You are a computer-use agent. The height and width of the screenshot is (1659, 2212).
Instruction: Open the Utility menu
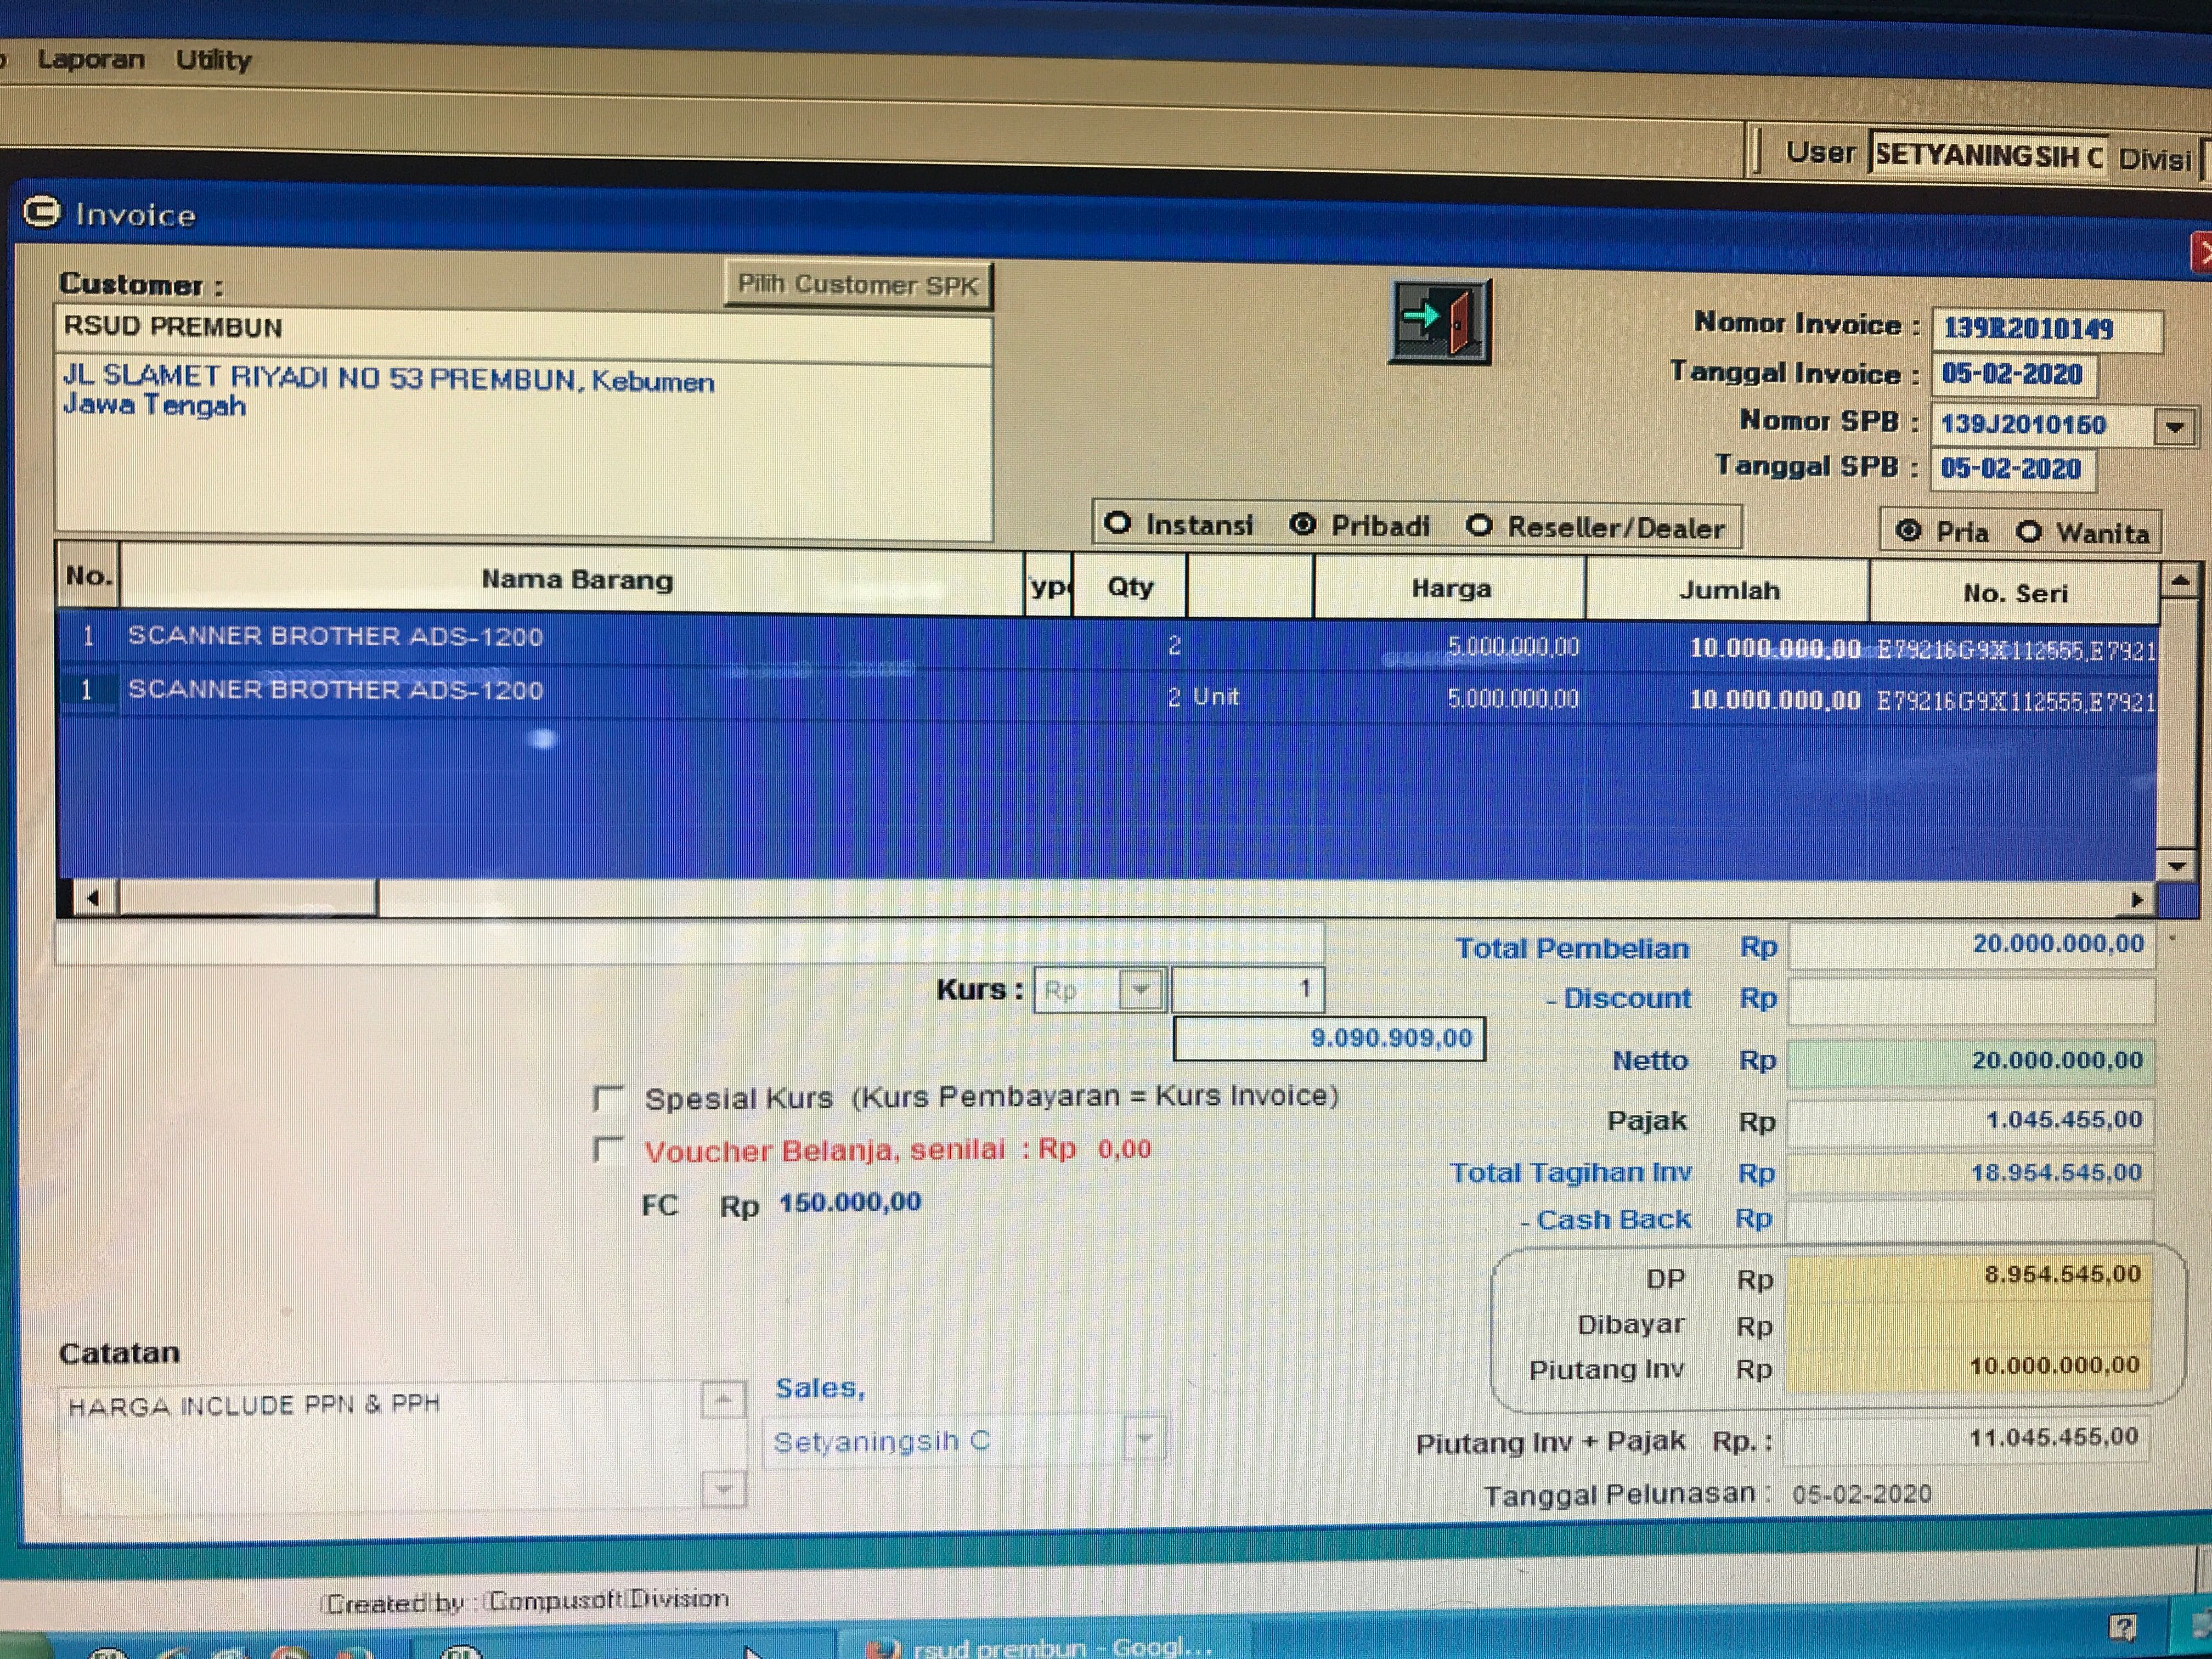(x=213, y=60)
